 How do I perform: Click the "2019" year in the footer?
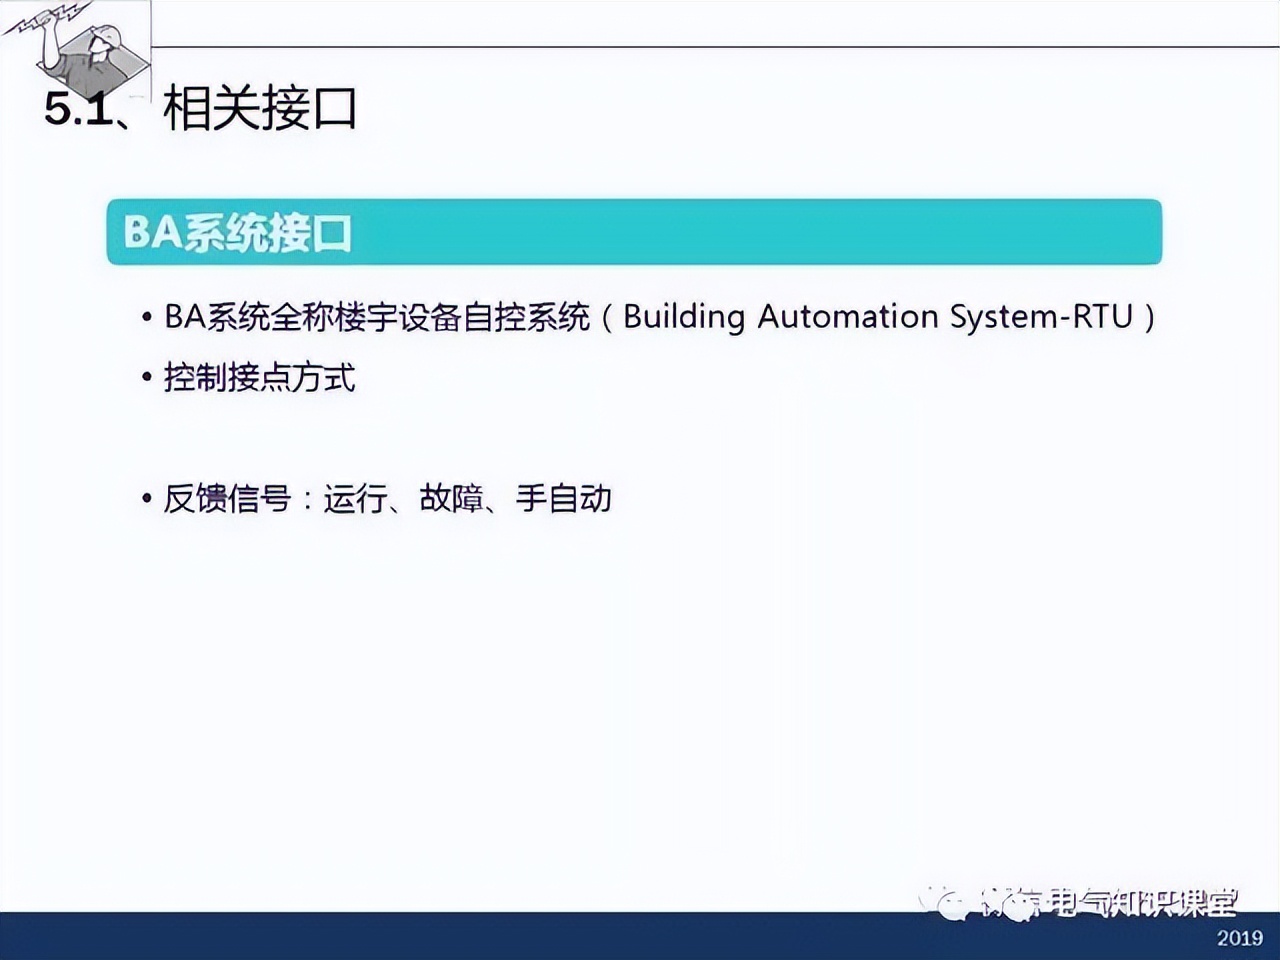(x=1240, y=938)
